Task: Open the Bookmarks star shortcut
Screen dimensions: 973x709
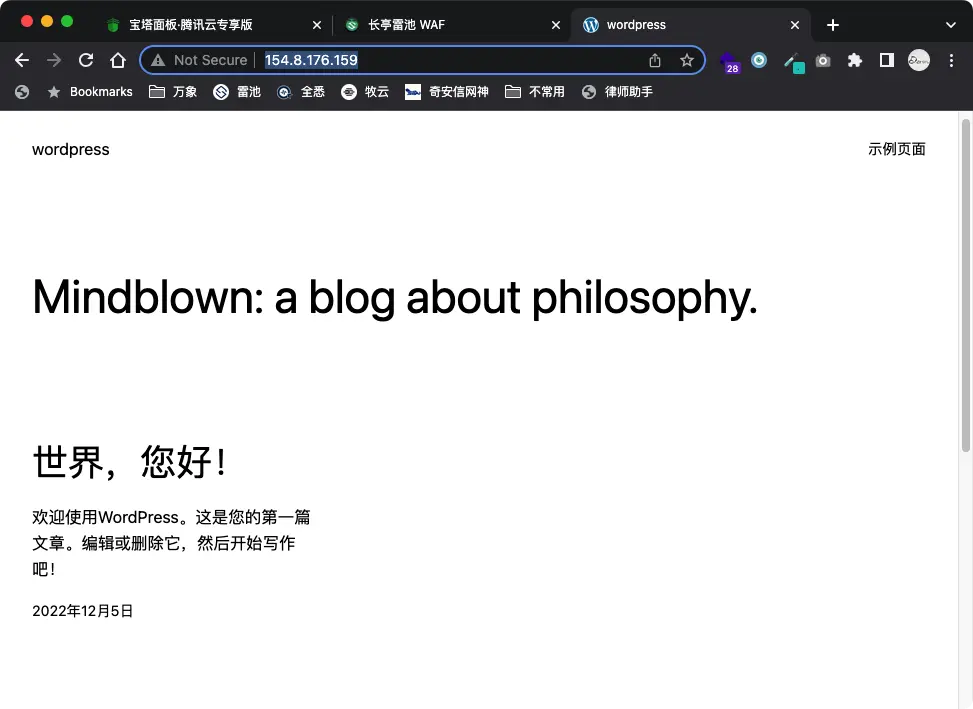Action: pyautogui.click(x=90, y=92)
